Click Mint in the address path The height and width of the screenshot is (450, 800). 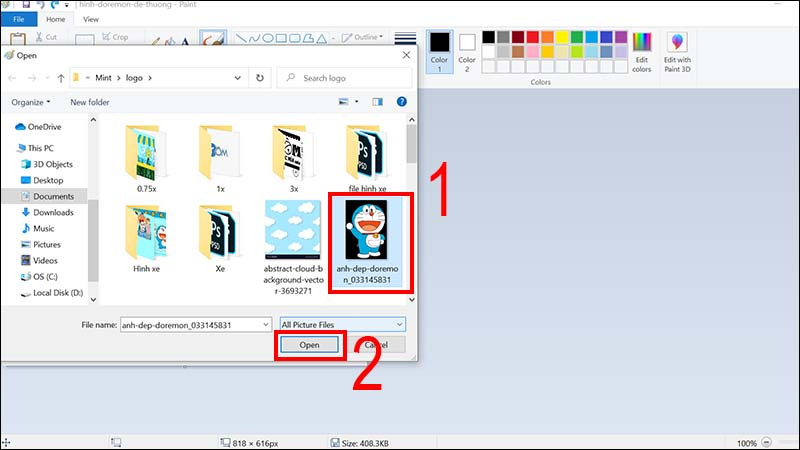coord(103,78)
